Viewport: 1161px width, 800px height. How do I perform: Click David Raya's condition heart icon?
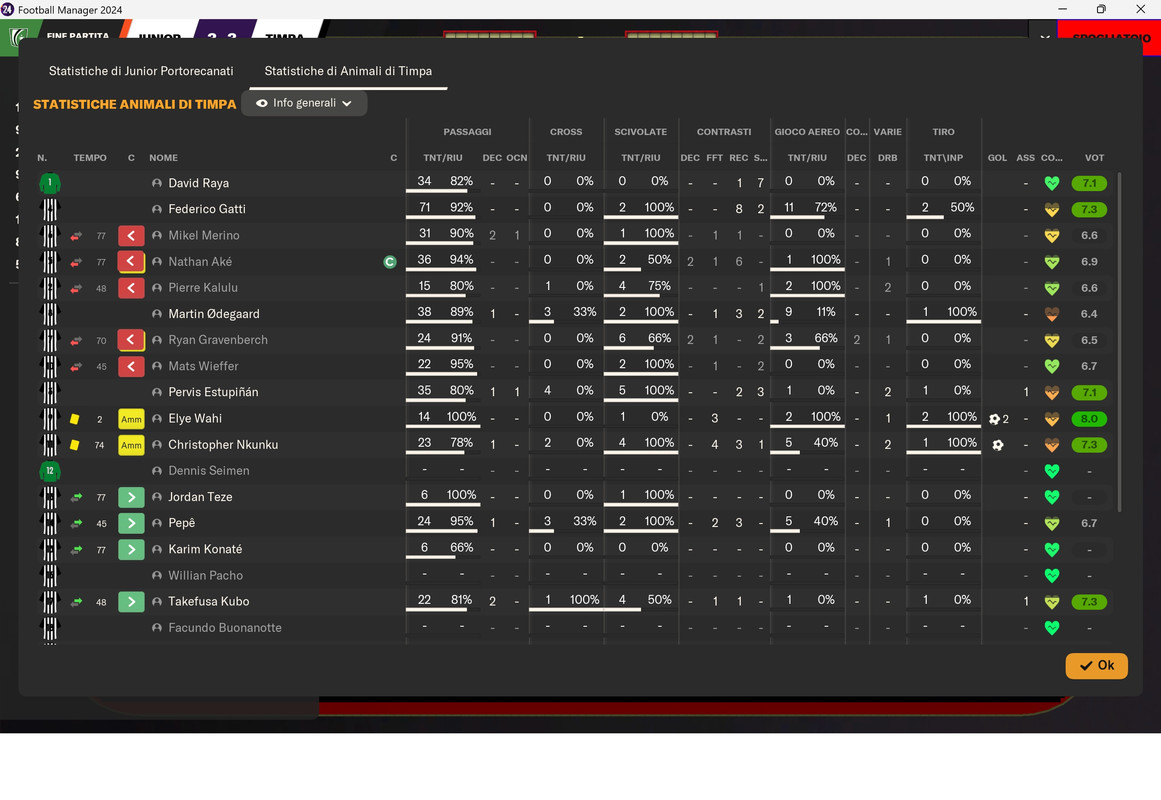(1051, 183)
